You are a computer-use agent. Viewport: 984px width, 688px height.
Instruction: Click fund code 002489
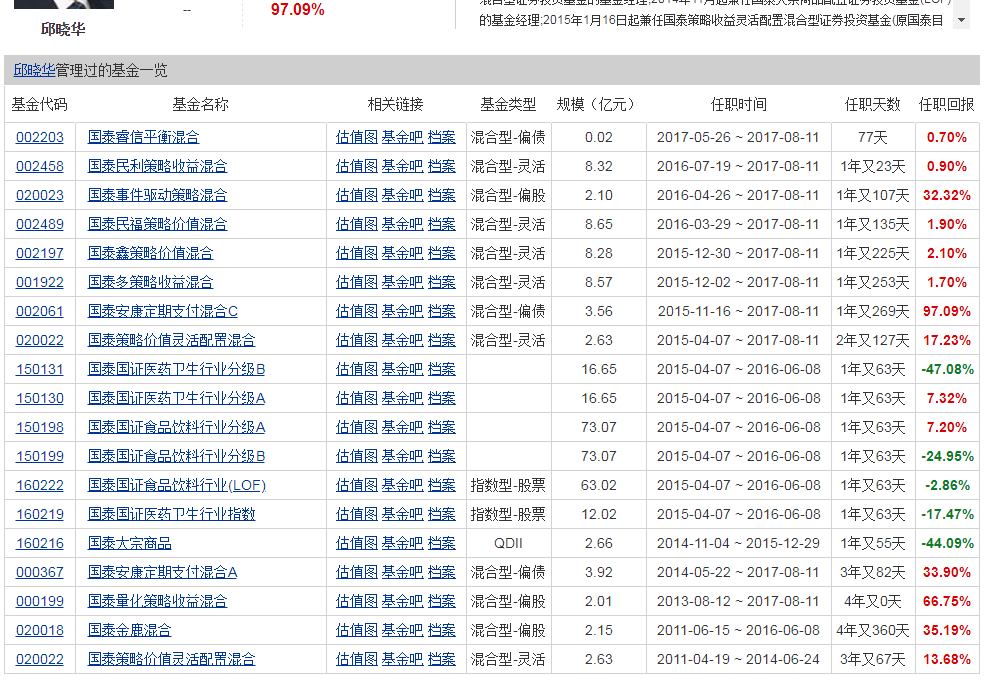click(40, 224)
